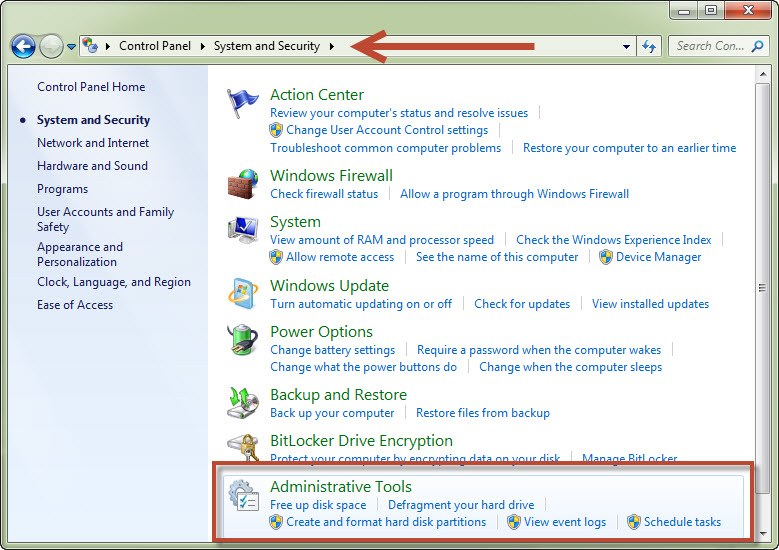The image size is (779, 550).
Task: Click the Control Panel icon in address bar
Action: coord(90,46)
